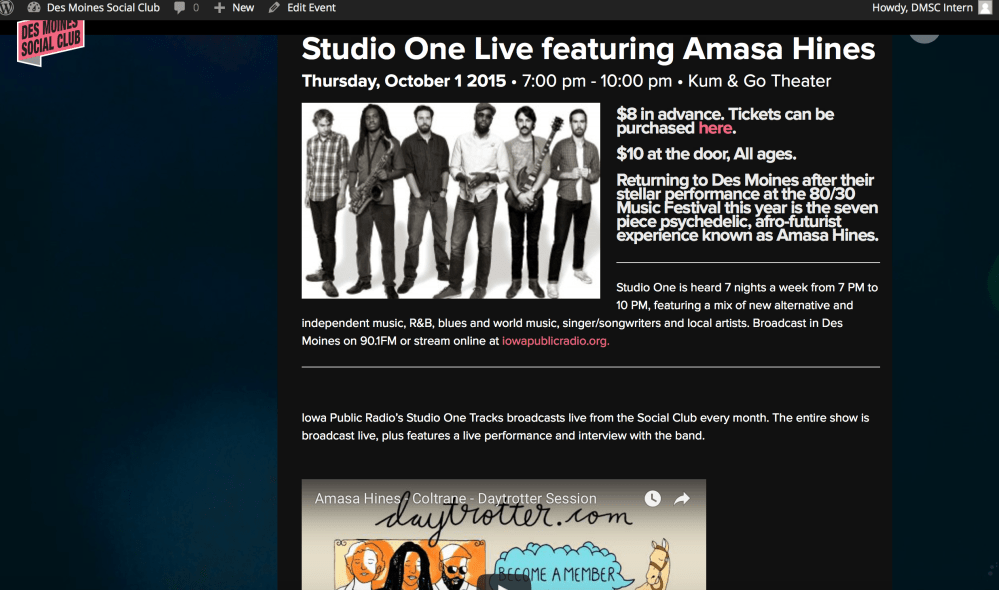Click the Des Moines Social Club logo

tap(50, 42)
